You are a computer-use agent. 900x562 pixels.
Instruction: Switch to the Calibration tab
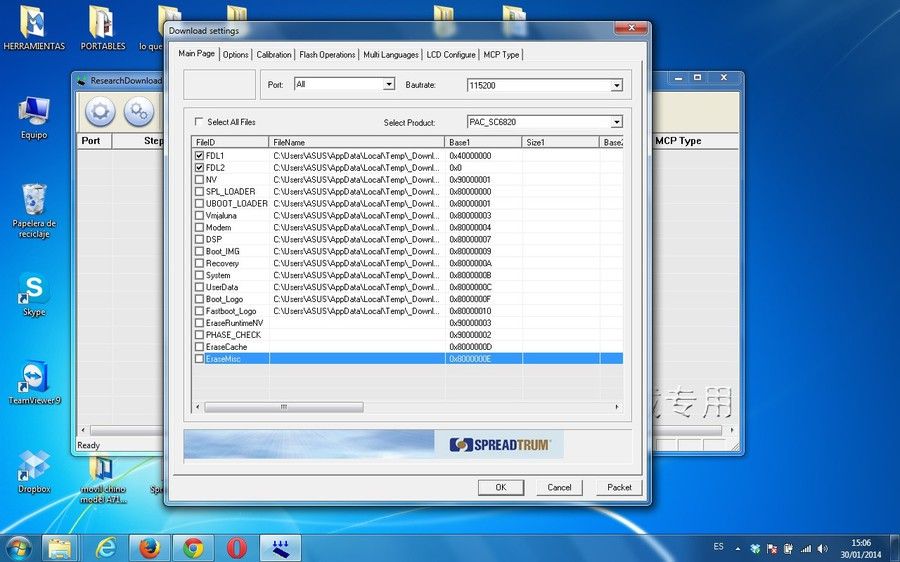coord(274,55)
